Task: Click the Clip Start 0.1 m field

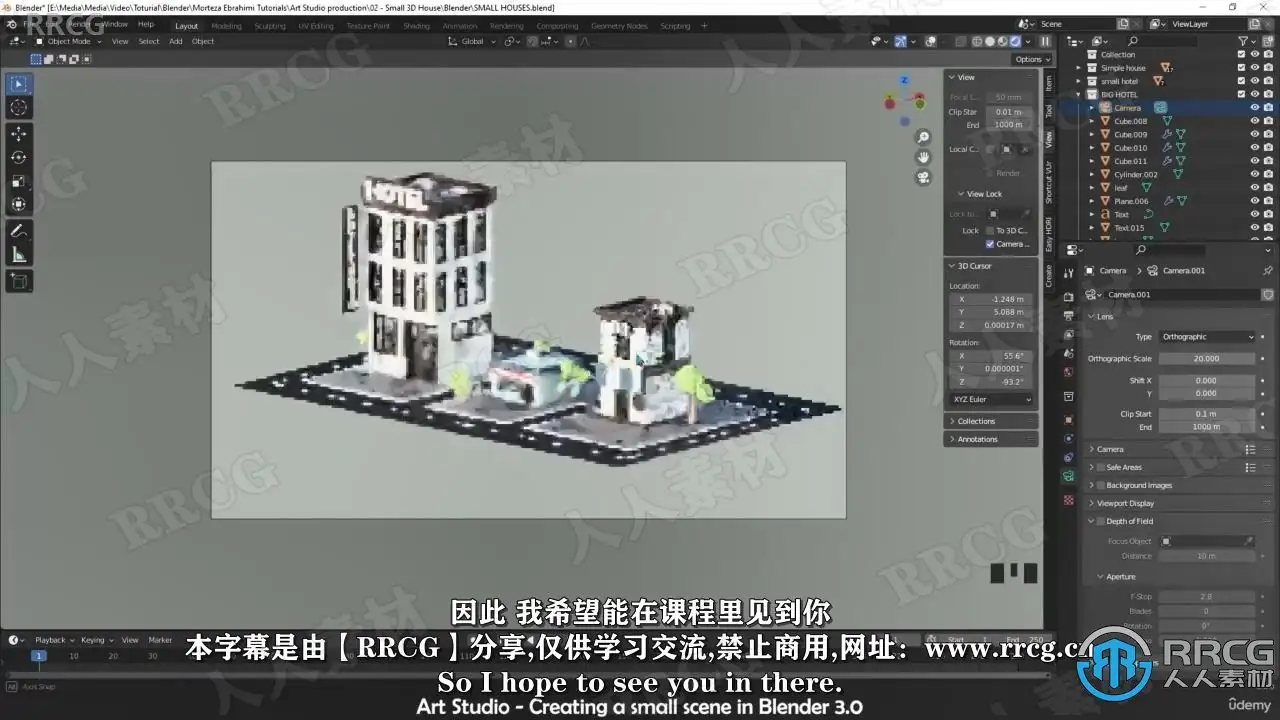Action: [1207, 414]
